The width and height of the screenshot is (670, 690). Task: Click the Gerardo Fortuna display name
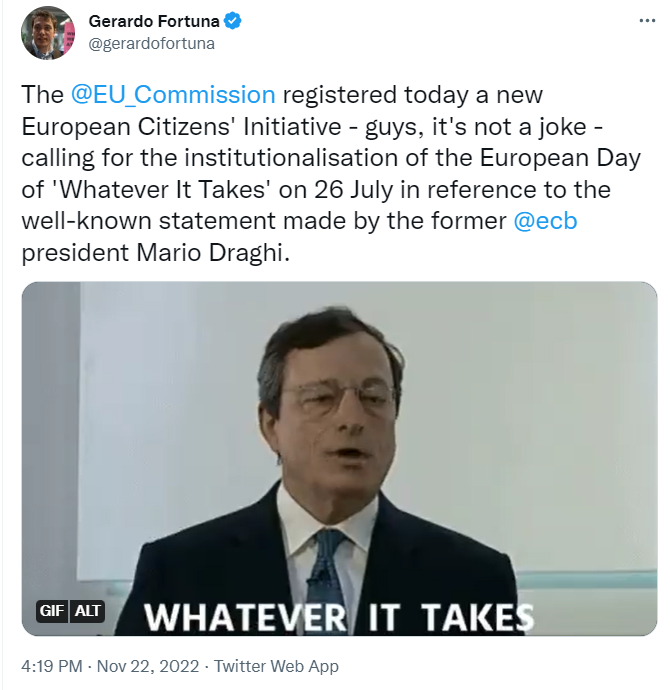click(152, 21)
